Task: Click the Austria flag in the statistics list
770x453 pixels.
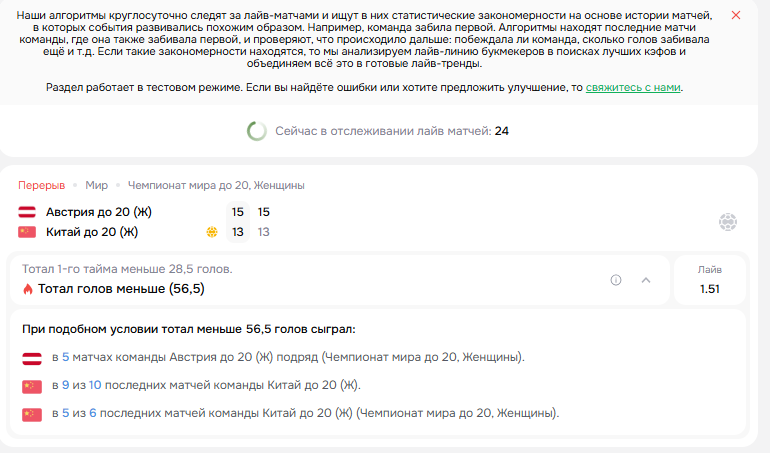Action: pyautogui.click(x=32, y=358)
